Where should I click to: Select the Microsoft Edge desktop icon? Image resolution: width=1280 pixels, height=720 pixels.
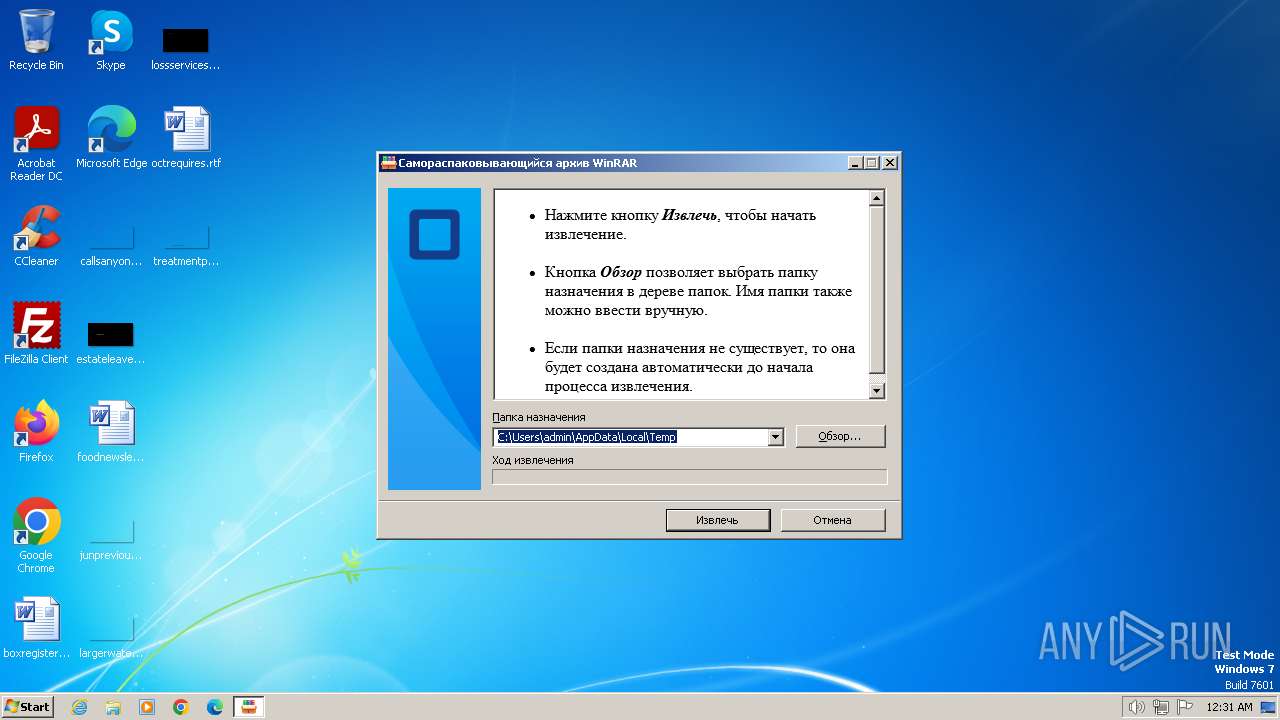[111, 138]
